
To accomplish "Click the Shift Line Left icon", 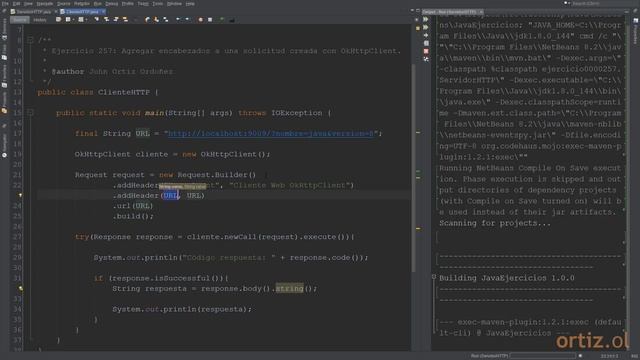I will (178, 19).
